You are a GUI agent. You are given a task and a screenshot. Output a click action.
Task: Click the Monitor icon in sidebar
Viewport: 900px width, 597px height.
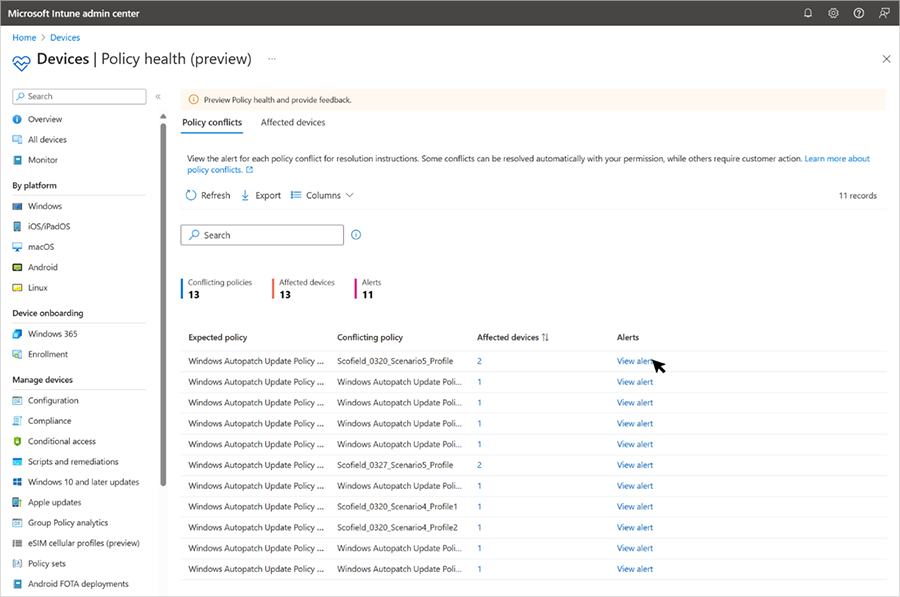pos(17,160)
